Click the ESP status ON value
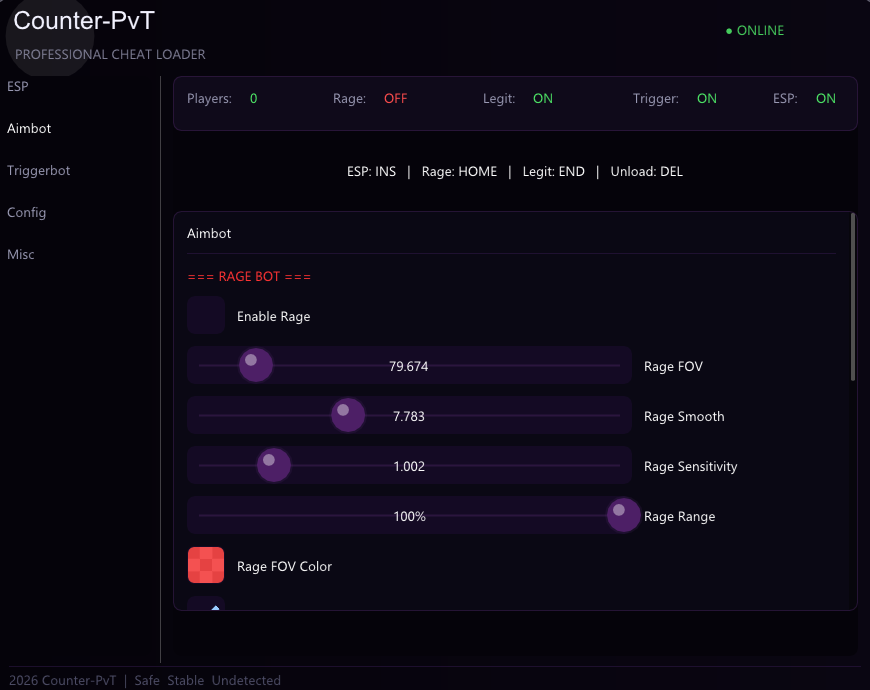 tap(826, 99)
